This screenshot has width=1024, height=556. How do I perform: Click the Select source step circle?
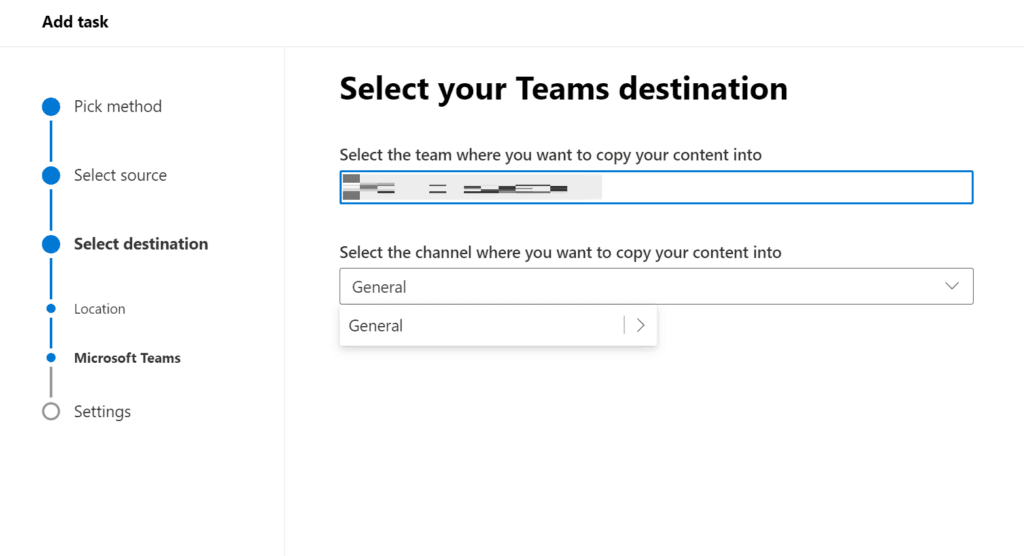click(x=51, y=176)
